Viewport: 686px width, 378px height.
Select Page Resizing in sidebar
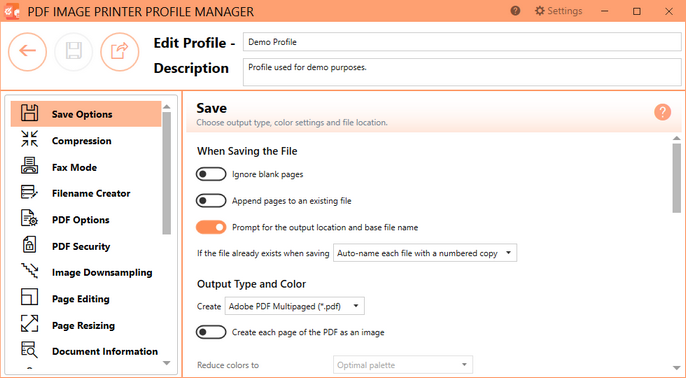click(86, 325)
